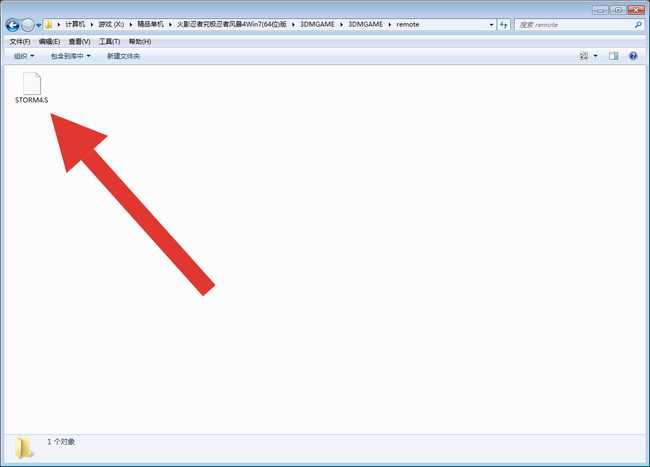
Task: Click the change view icon
Action: tap(584, 56)
